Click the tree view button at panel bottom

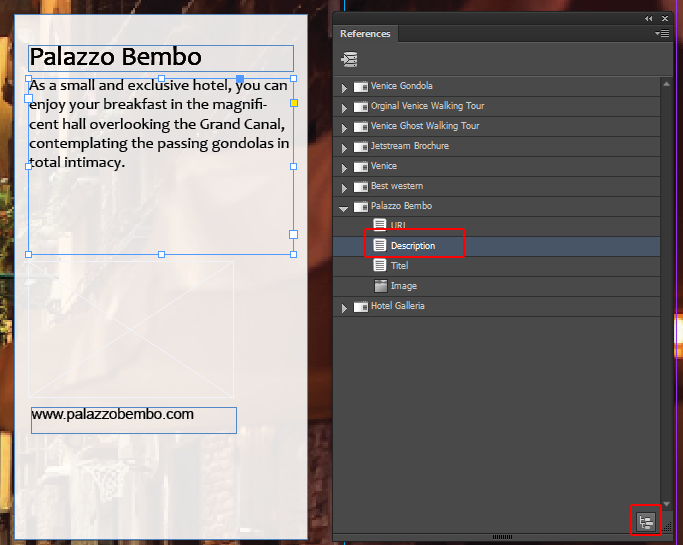(646, 521)
